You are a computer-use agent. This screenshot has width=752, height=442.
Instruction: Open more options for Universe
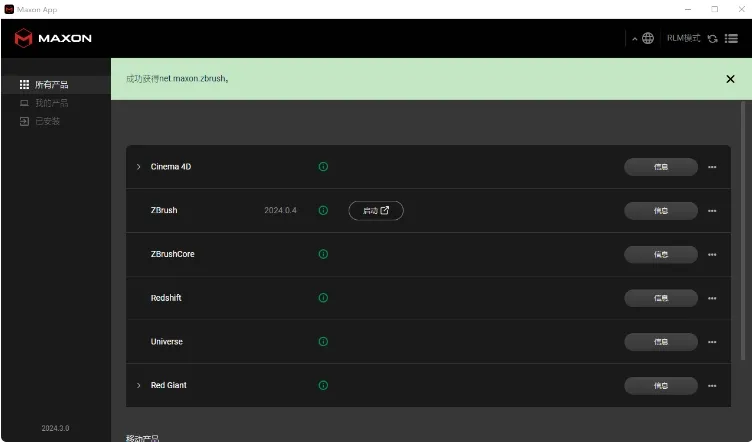712,342
